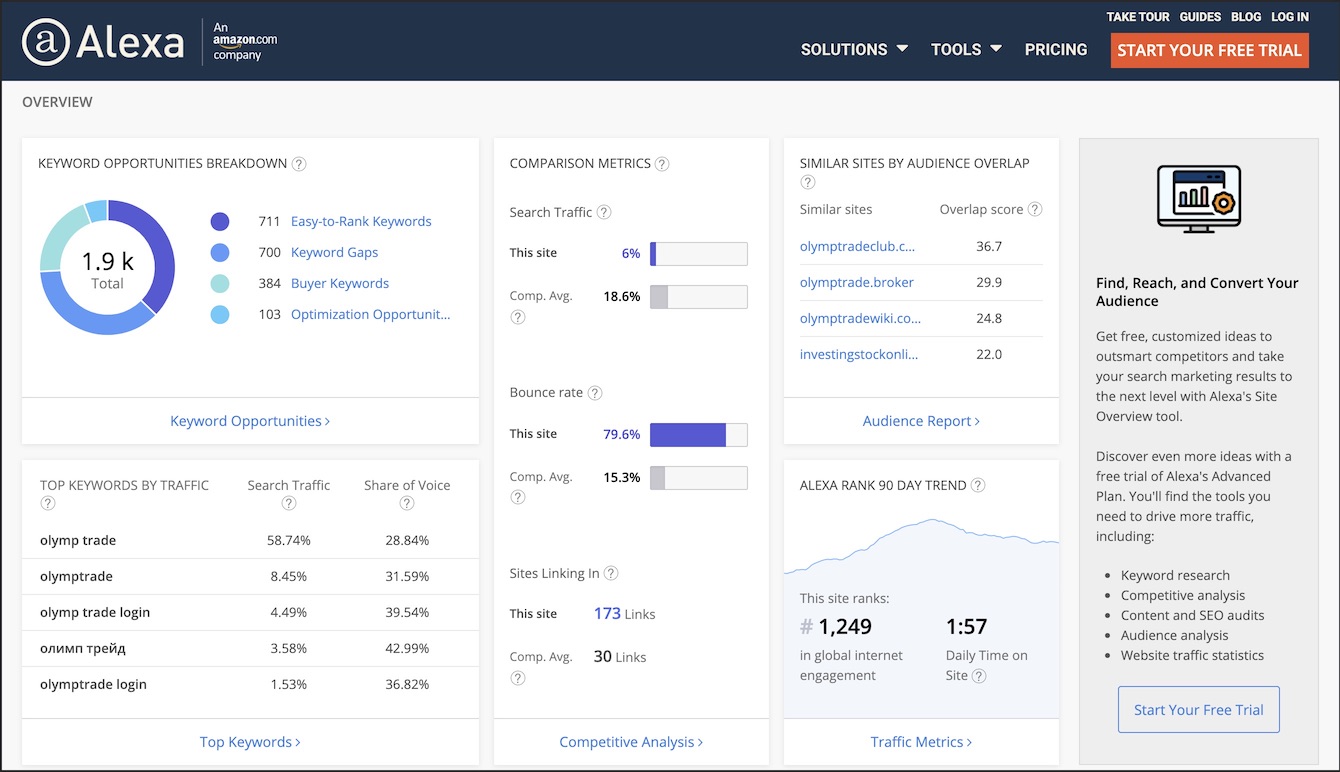Visit the olymptrade.broker similar site link
The image size is (1340, 772).
coord(856,282)
